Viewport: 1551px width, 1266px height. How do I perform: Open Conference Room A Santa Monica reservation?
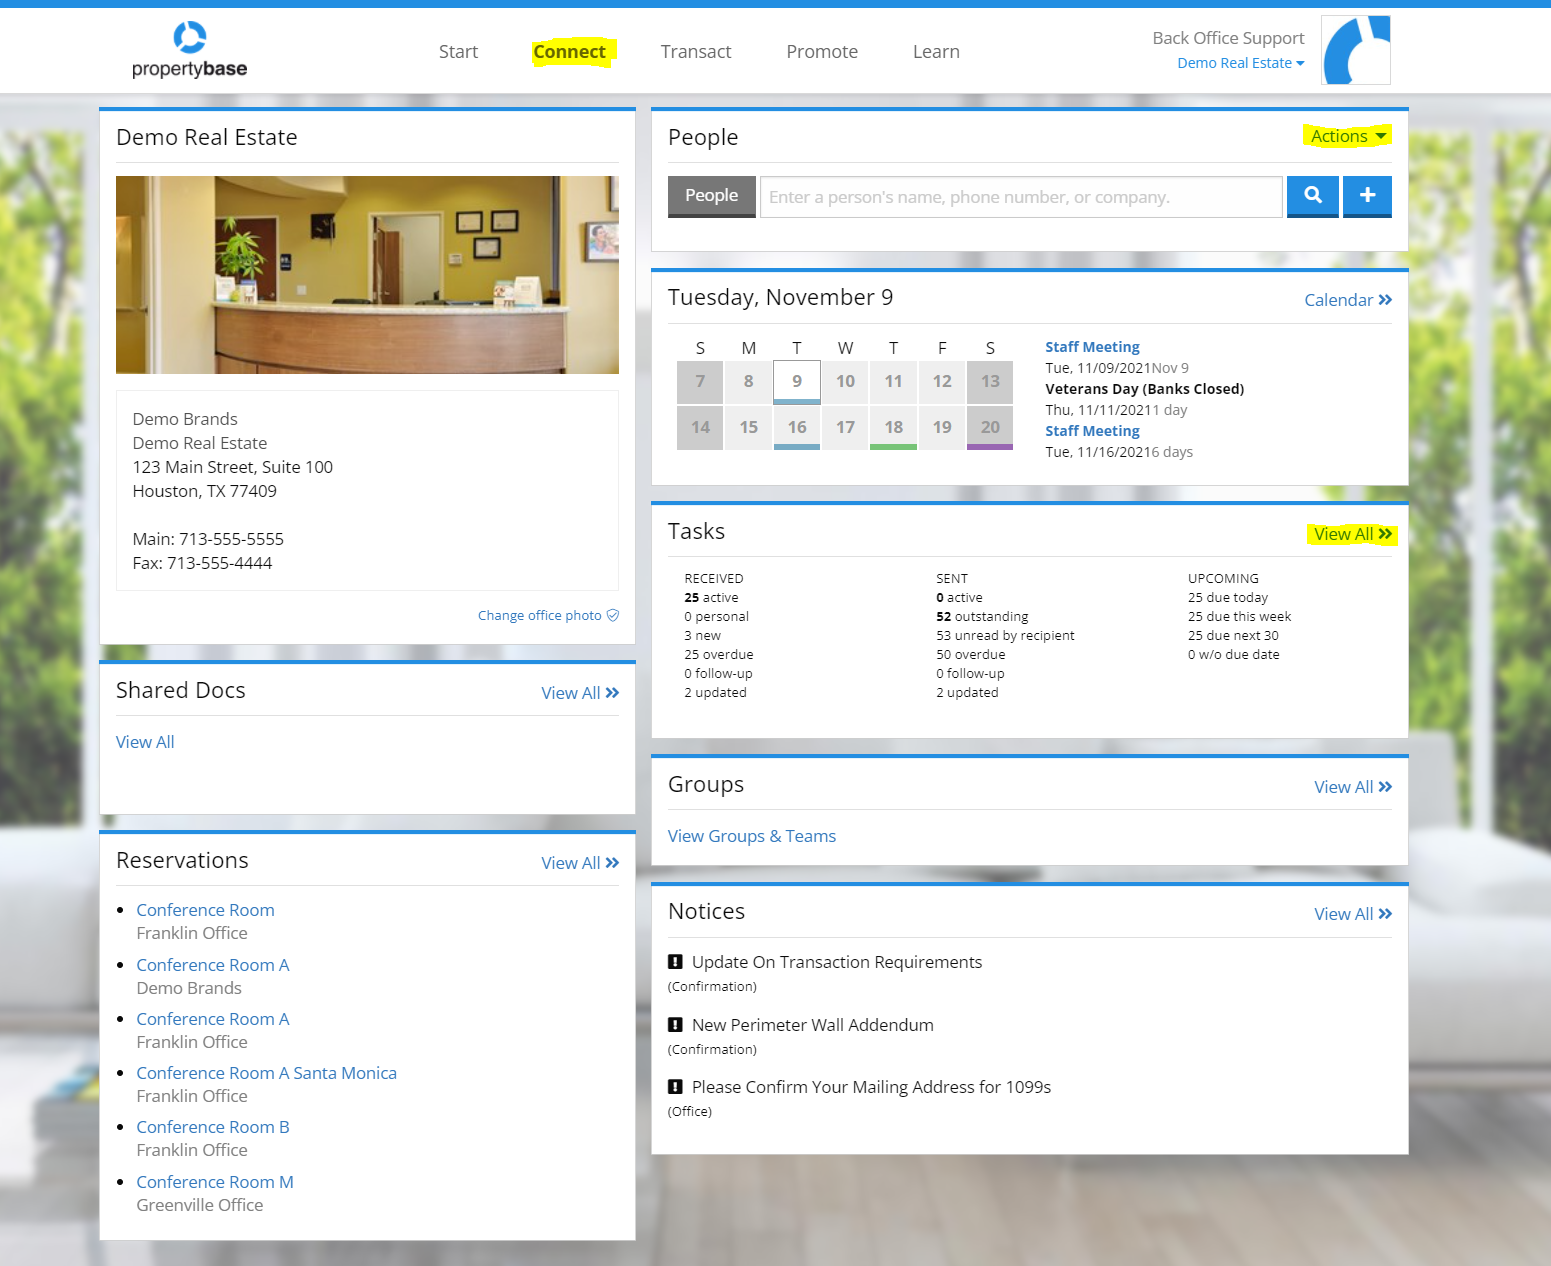pyautogui.click(x=266, y=1073)
